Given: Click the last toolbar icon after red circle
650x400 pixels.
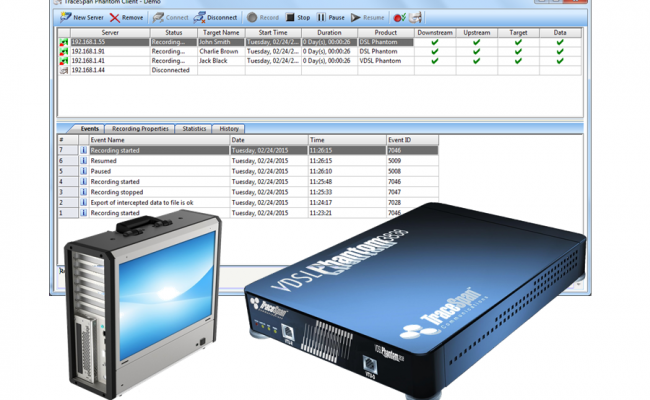Looking at the screenshot, I should pyautogui.click(x=415, y=17).
